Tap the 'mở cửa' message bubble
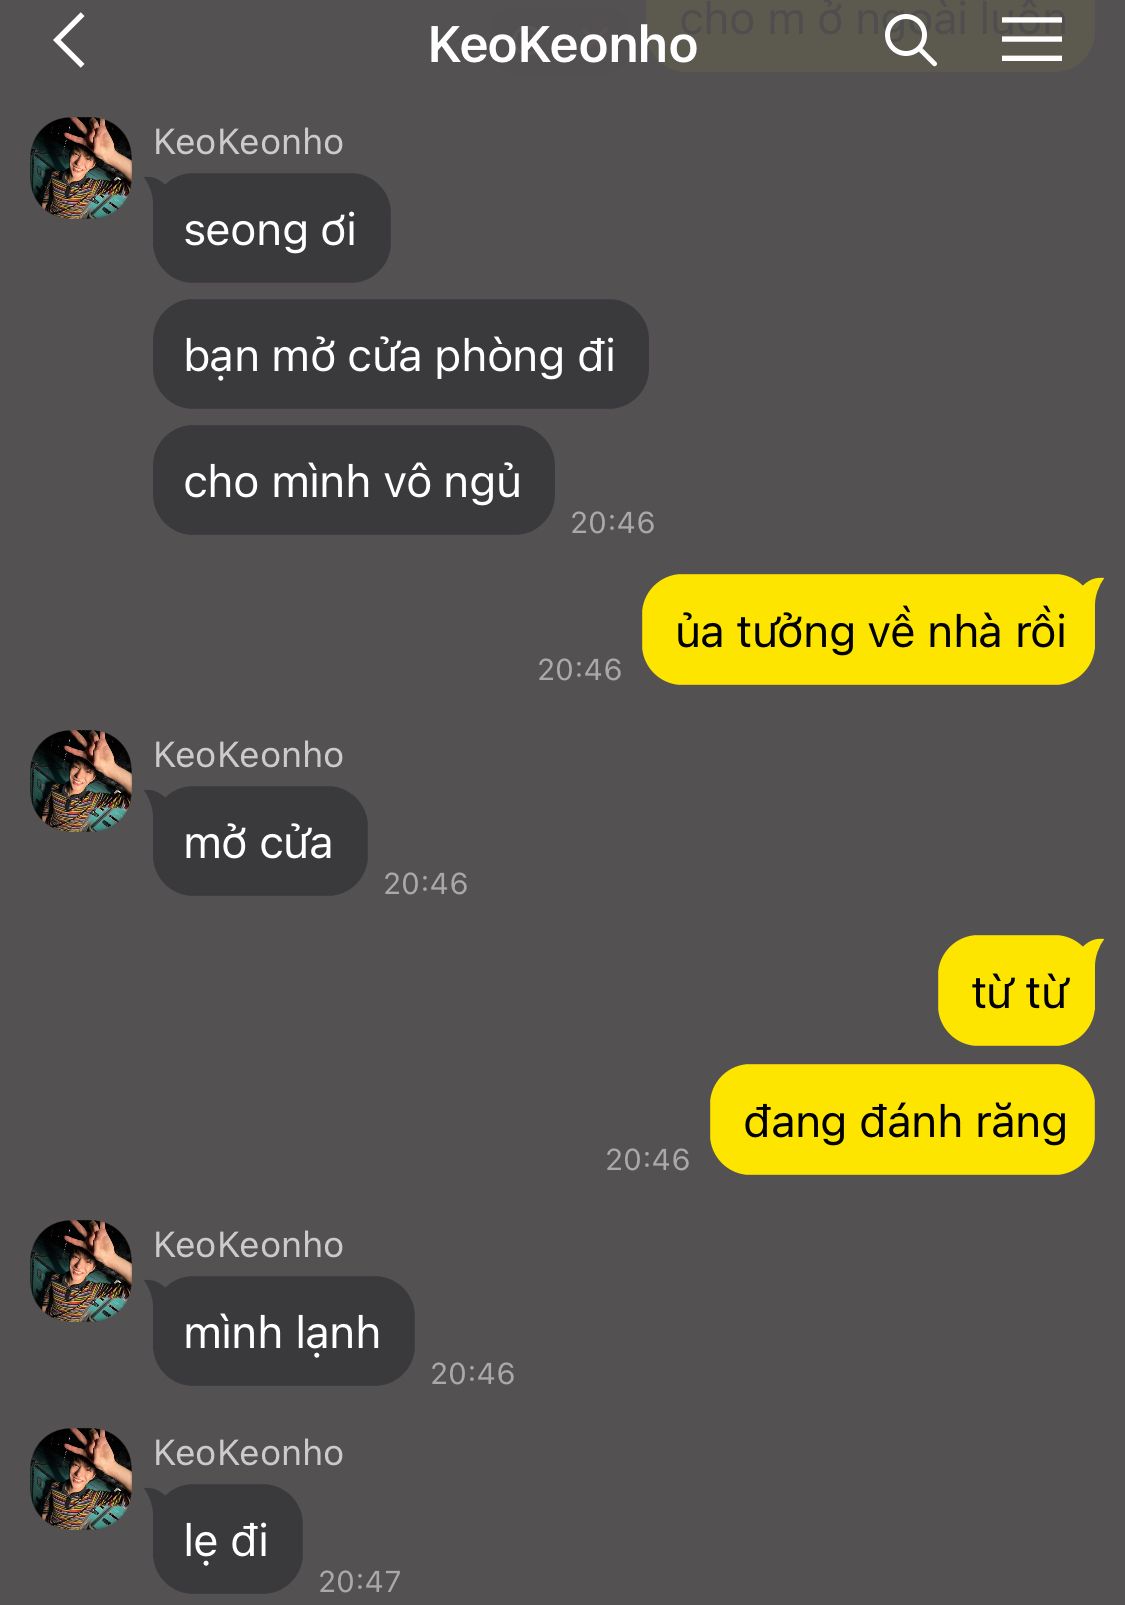Screen dimensions: 1125x1605 (260, 841)
